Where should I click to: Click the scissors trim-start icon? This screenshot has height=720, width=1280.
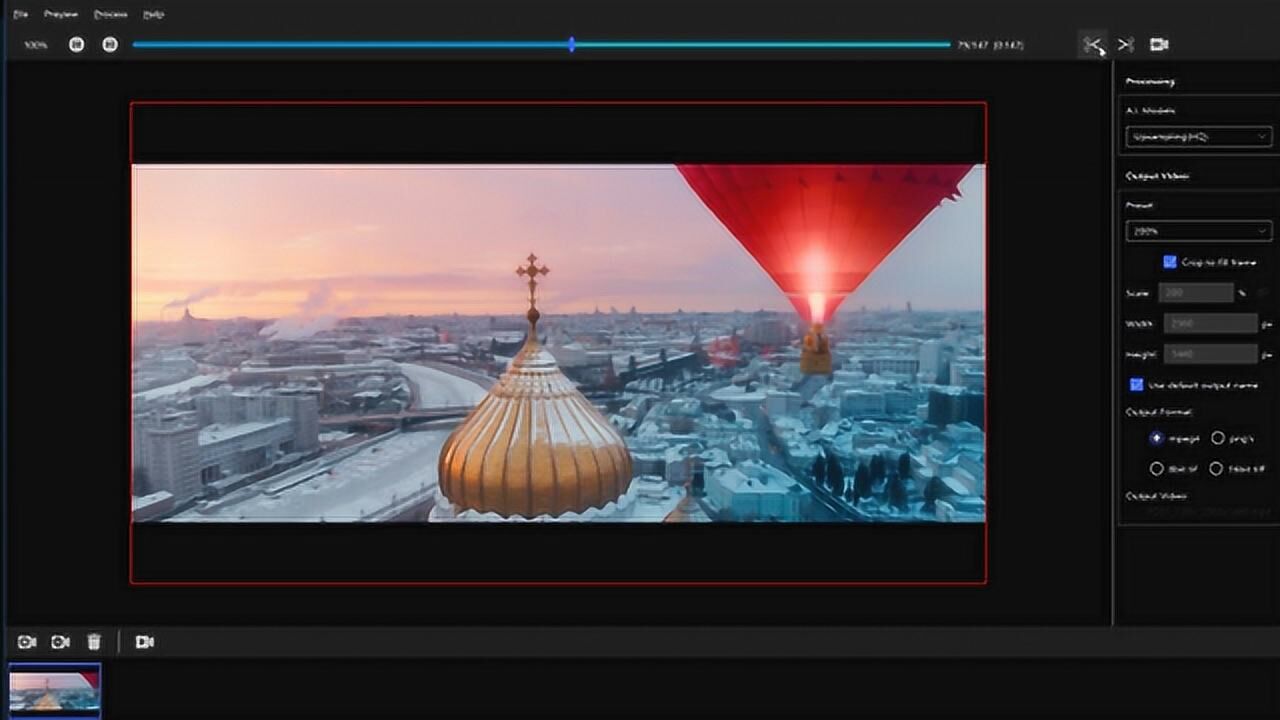(x=1093, y=45)
